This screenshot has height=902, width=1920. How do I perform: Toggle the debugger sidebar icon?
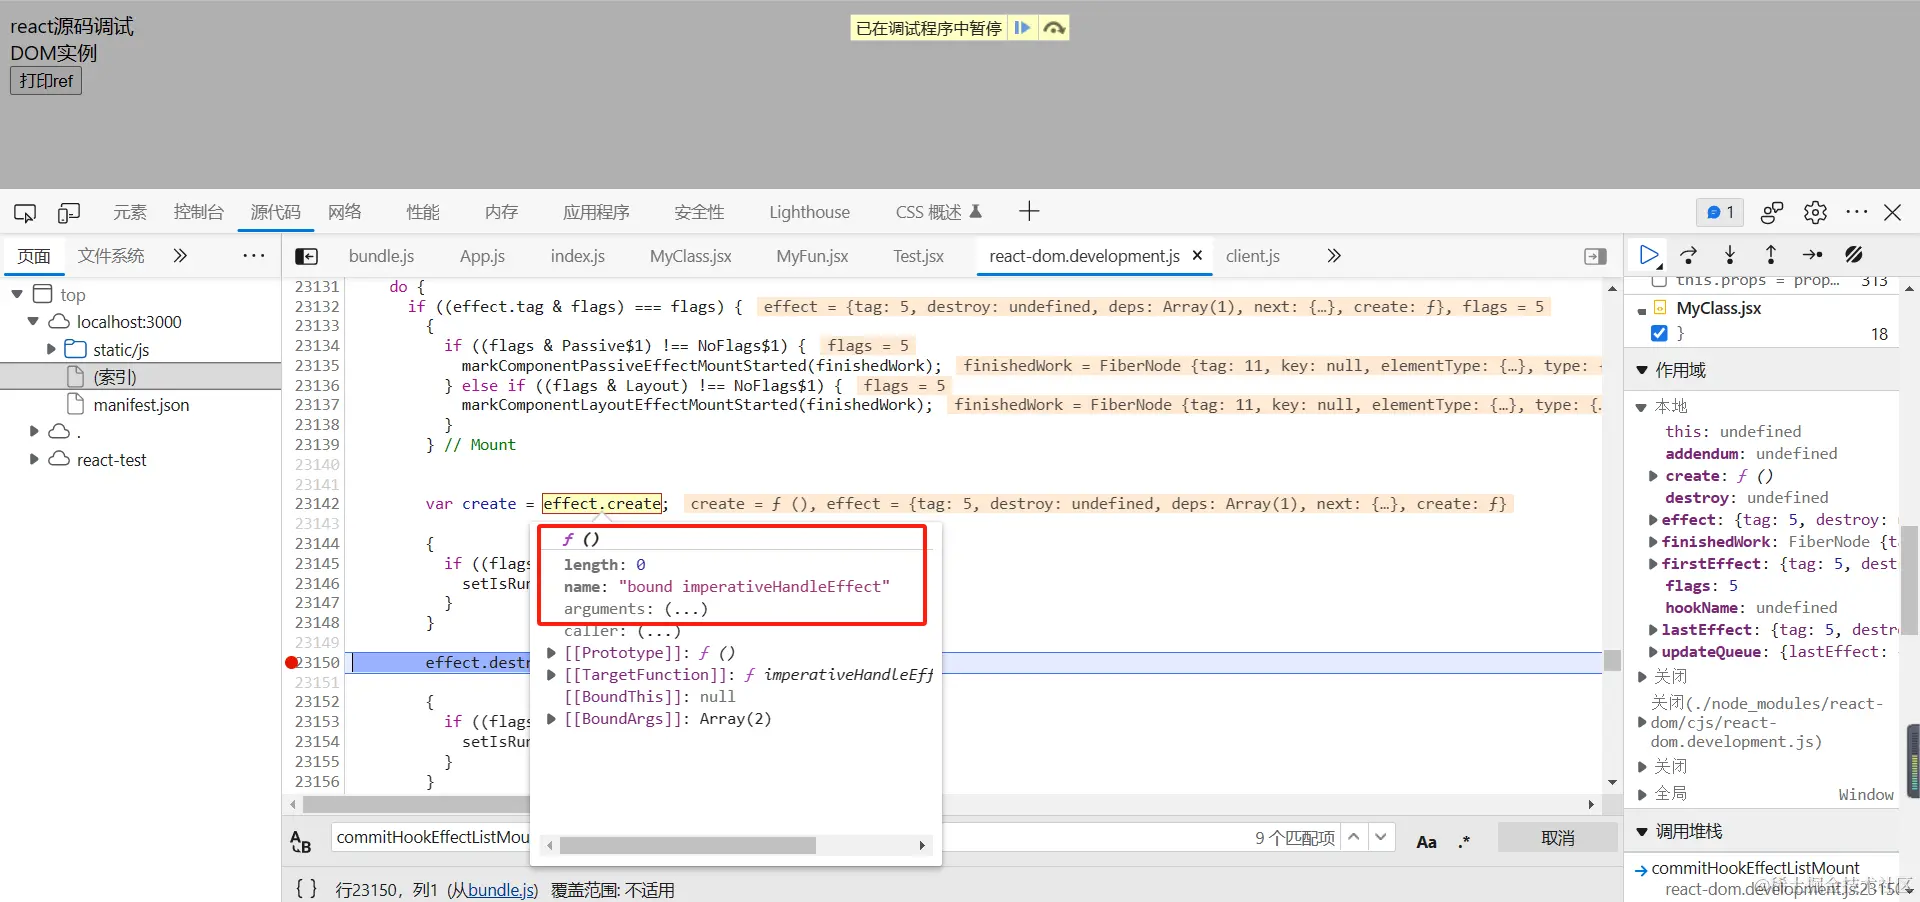1596,257
